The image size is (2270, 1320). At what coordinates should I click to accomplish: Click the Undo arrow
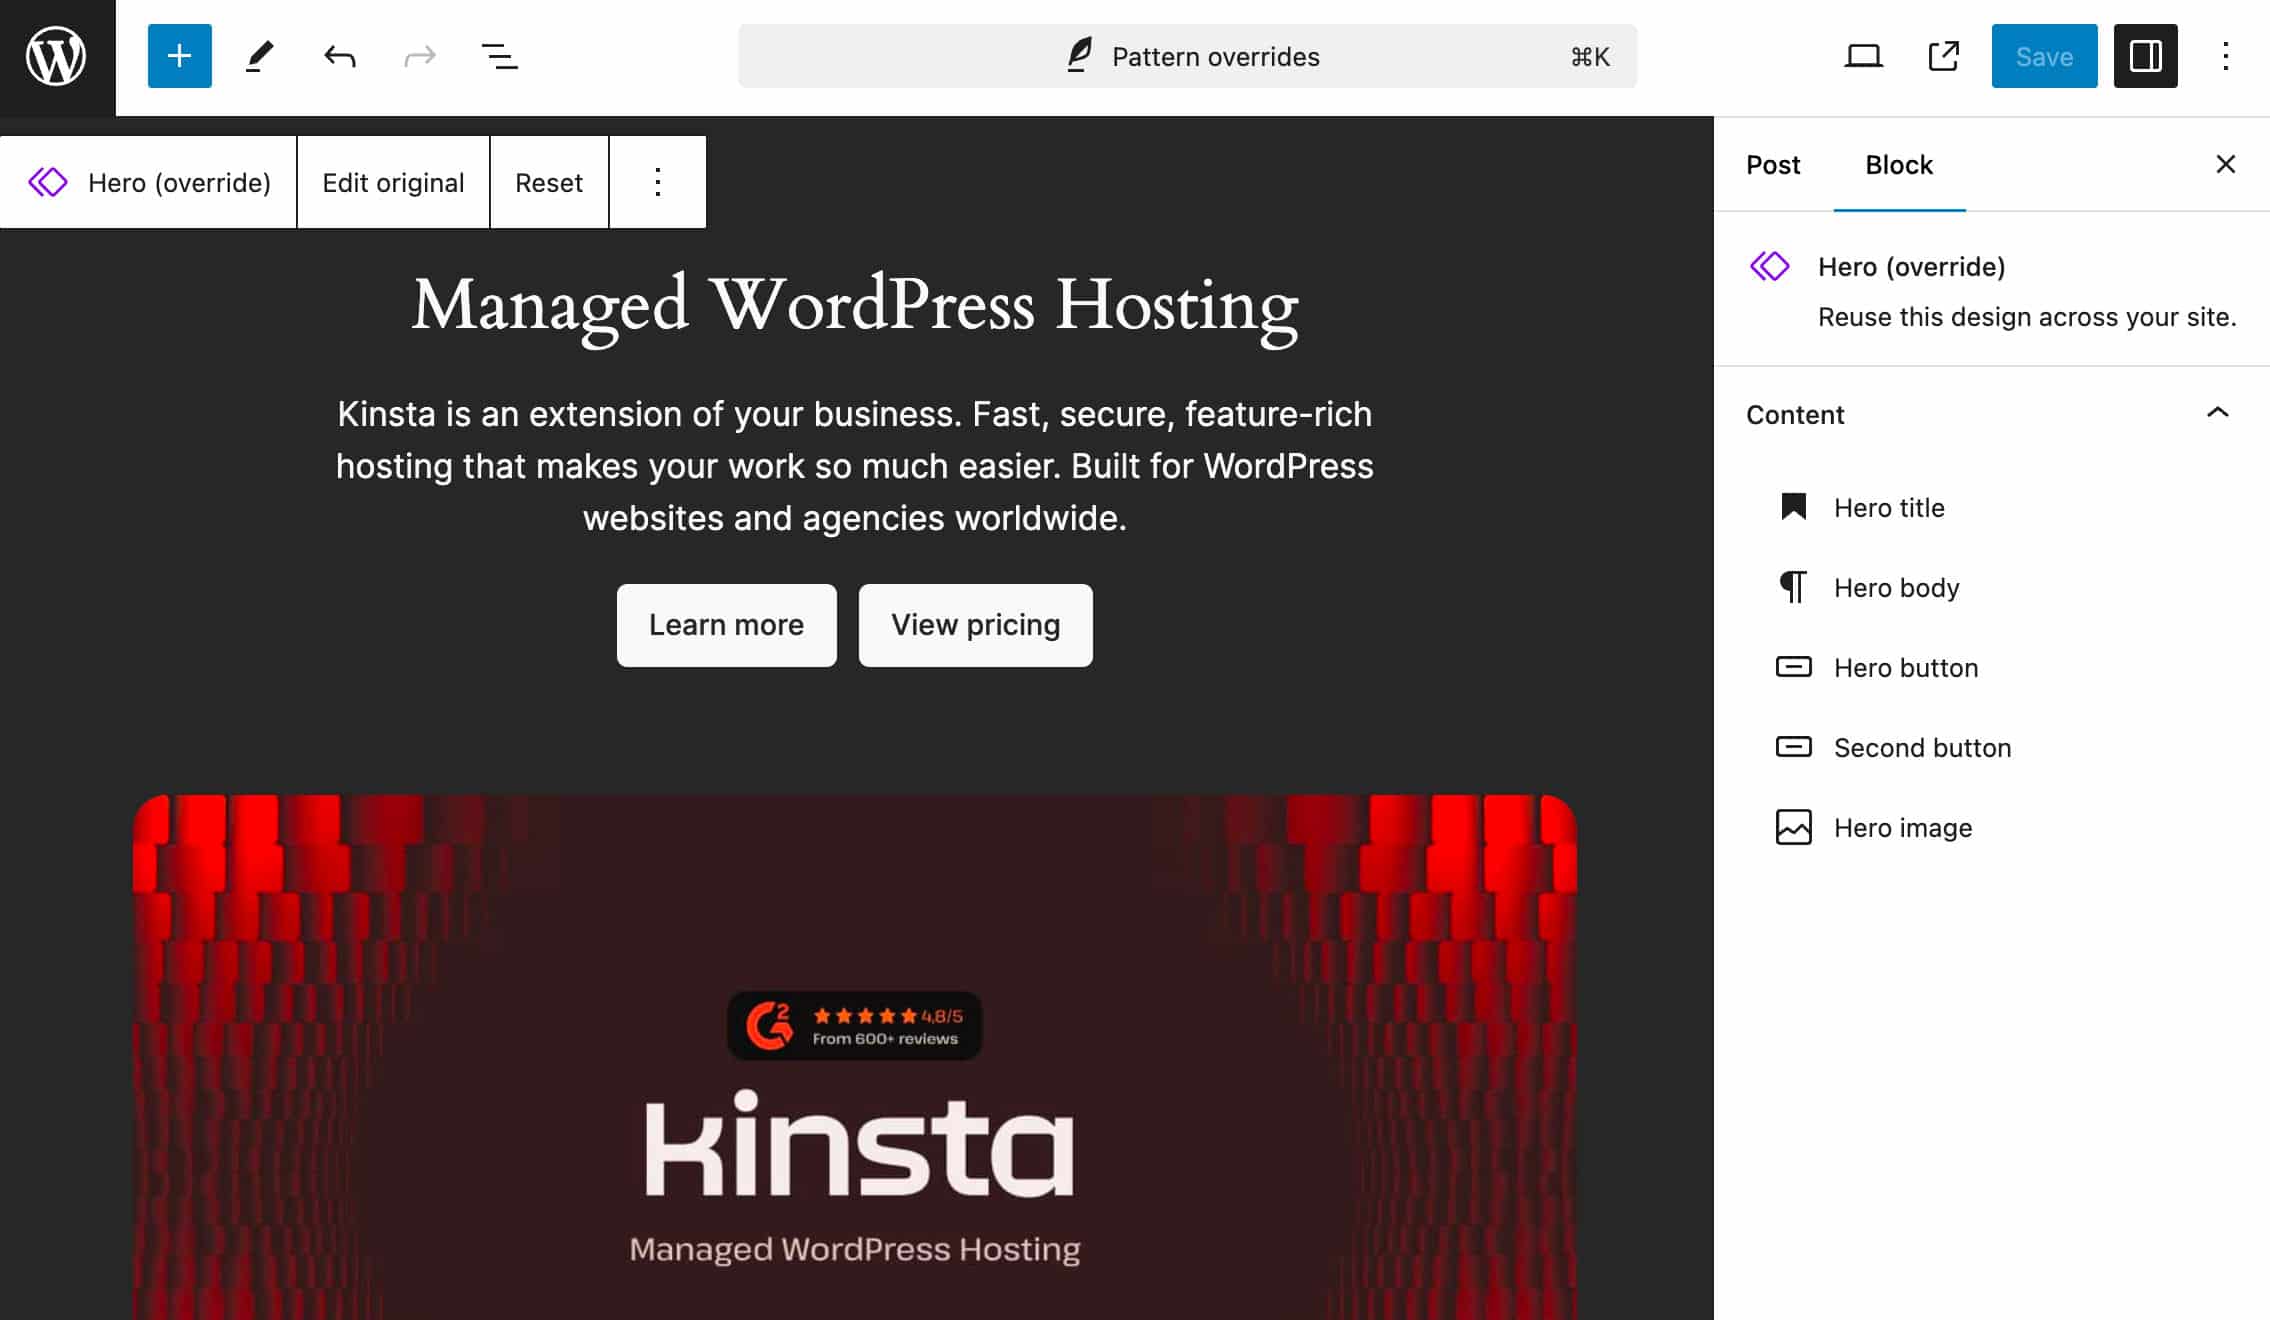340,56
